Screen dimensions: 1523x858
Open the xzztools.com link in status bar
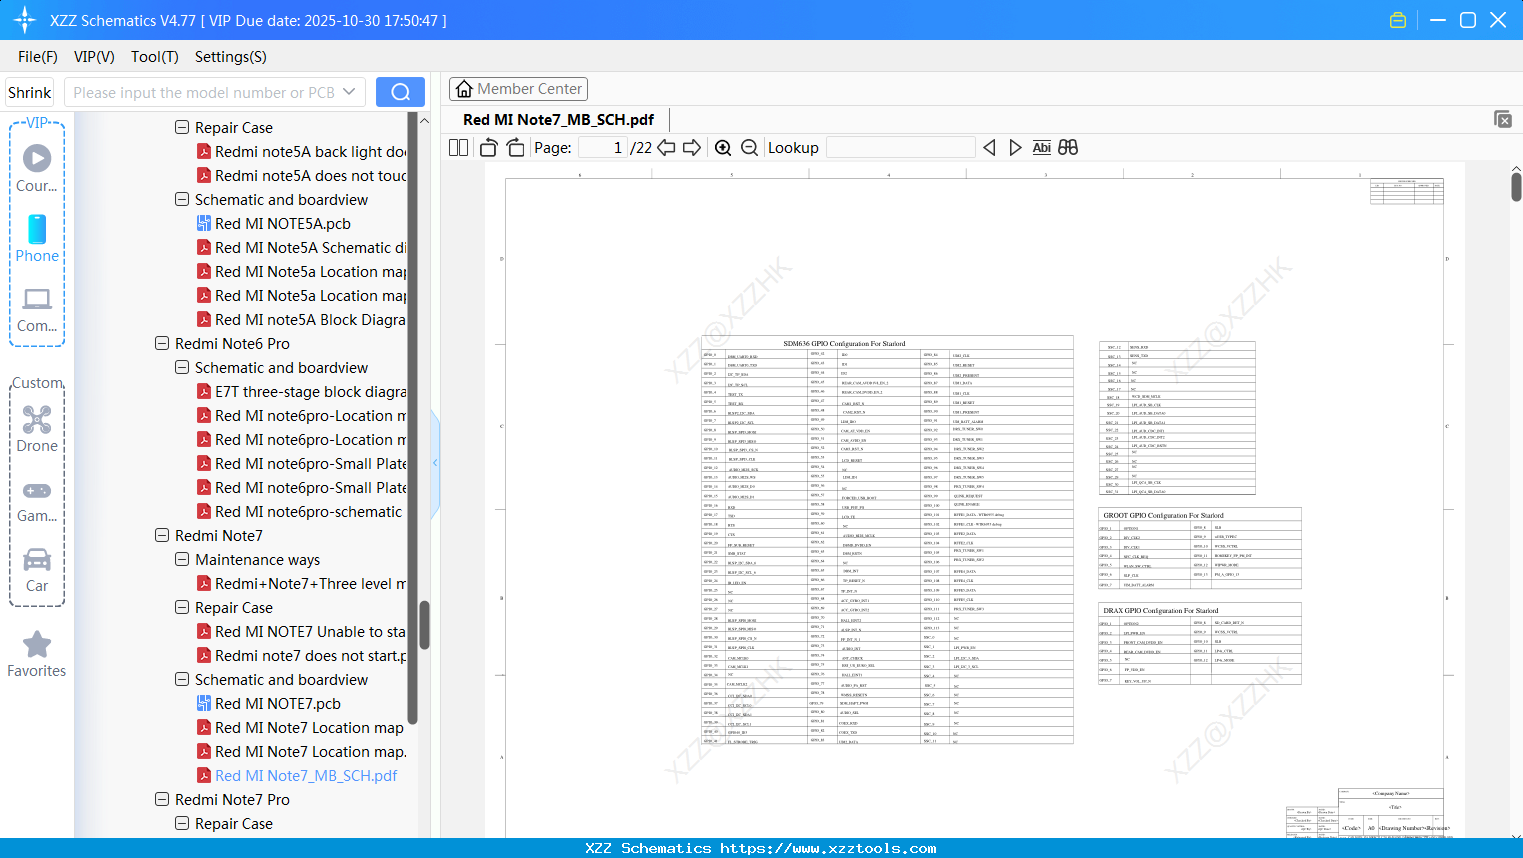[x=828, y=848]
